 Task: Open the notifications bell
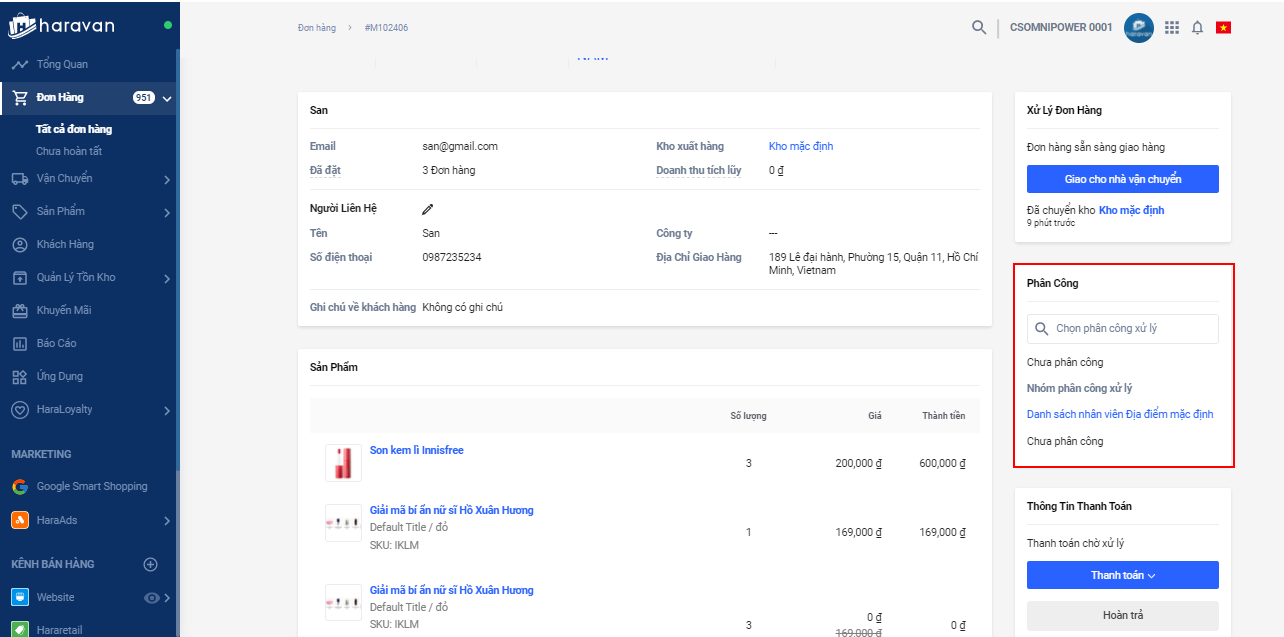pyautogui.click(x=1197, y=27)
